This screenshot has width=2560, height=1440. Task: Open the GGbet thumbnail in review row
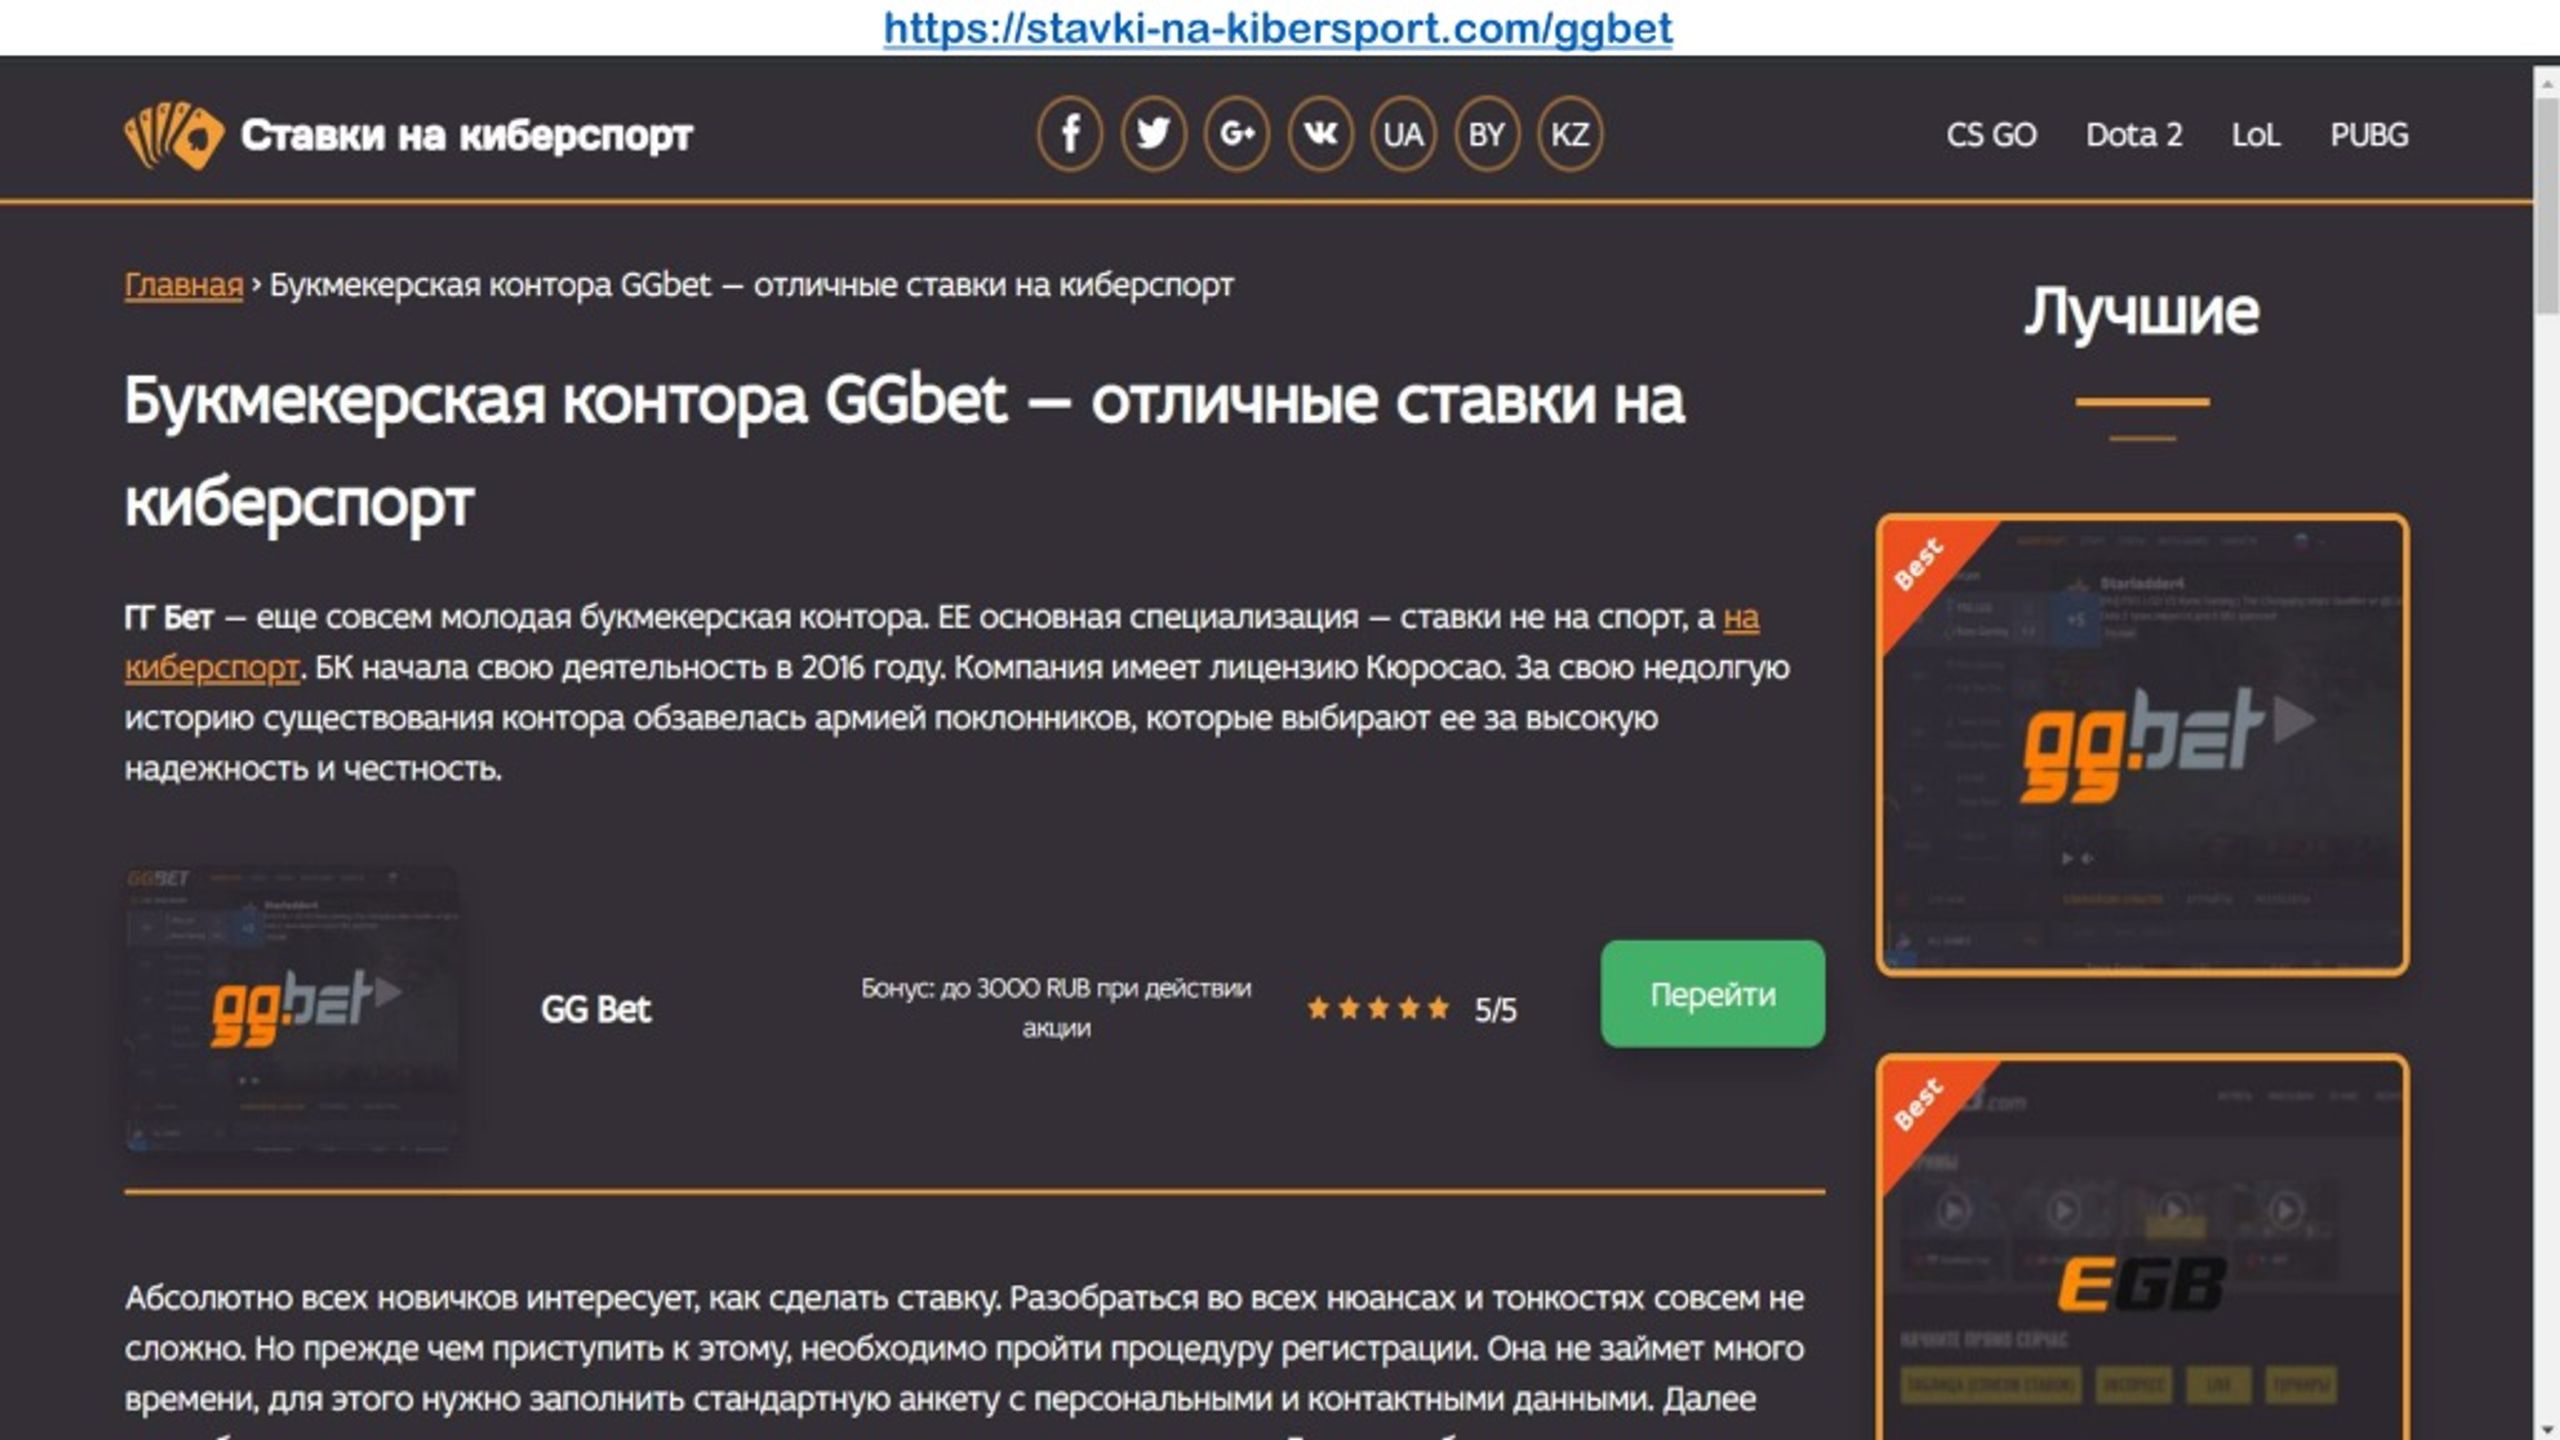292,1010
